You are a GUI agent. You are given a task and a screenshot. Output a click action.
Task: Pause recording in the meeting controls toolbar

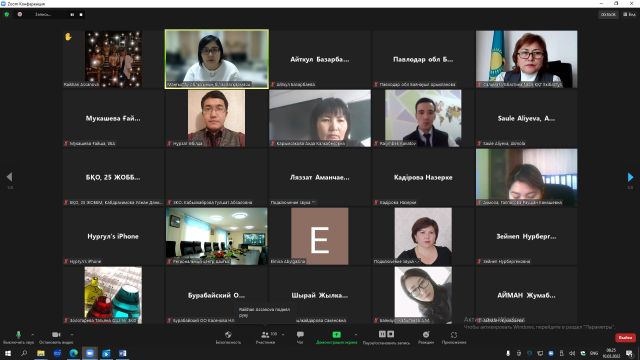click(382, 334)
